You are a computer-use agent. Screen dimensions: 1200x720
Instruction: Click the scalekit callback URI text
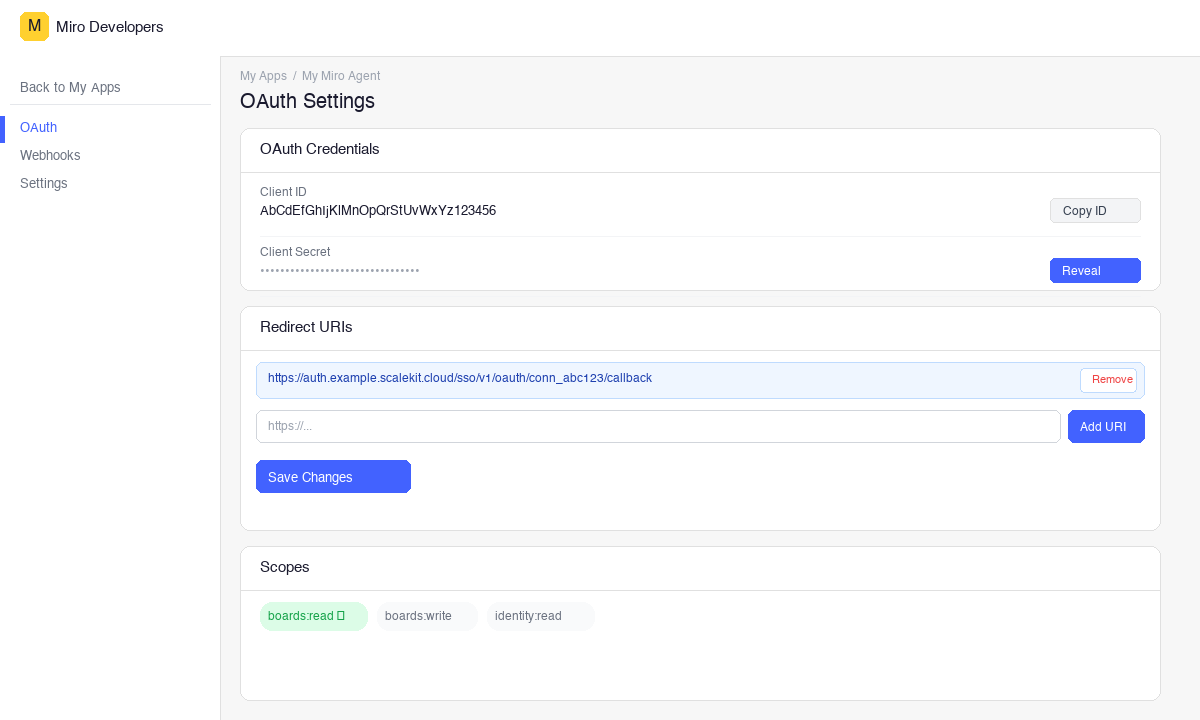[x=460, y=378]
